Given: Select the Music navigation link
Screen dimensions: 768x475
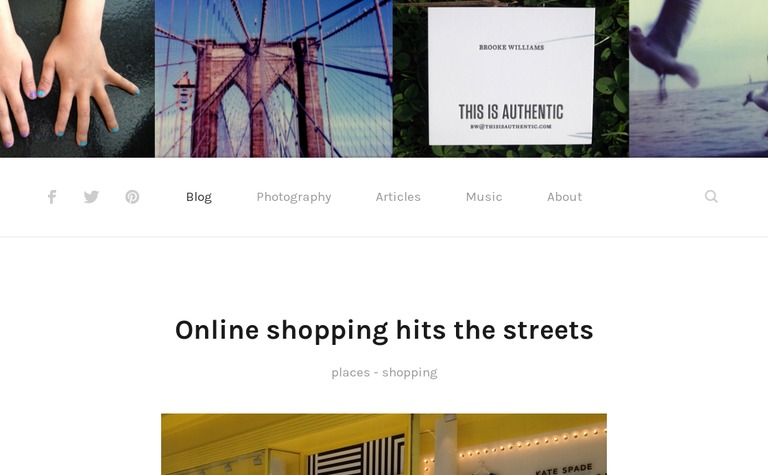Looking at the screenshot, I should tap(484, 197).
